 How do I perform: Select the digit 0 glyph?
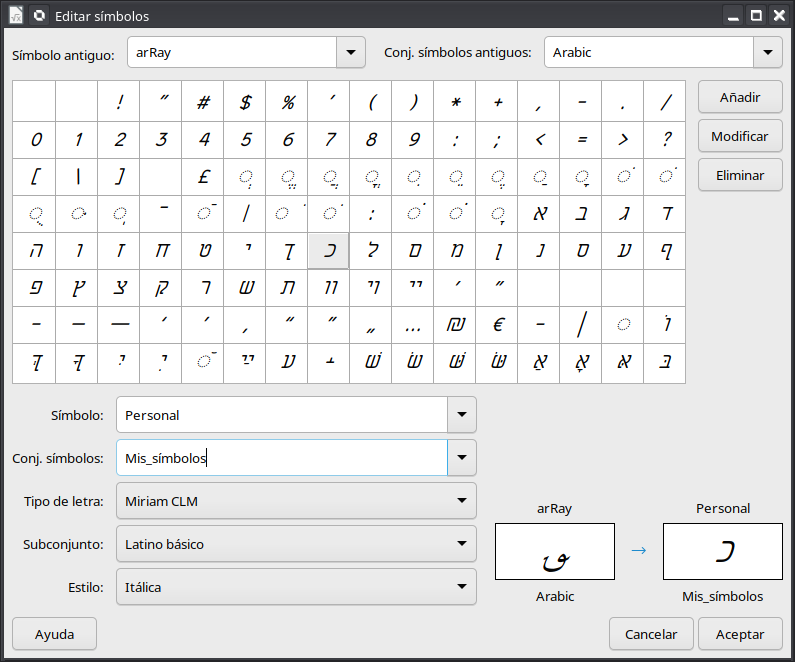click(x=34, y=139)
